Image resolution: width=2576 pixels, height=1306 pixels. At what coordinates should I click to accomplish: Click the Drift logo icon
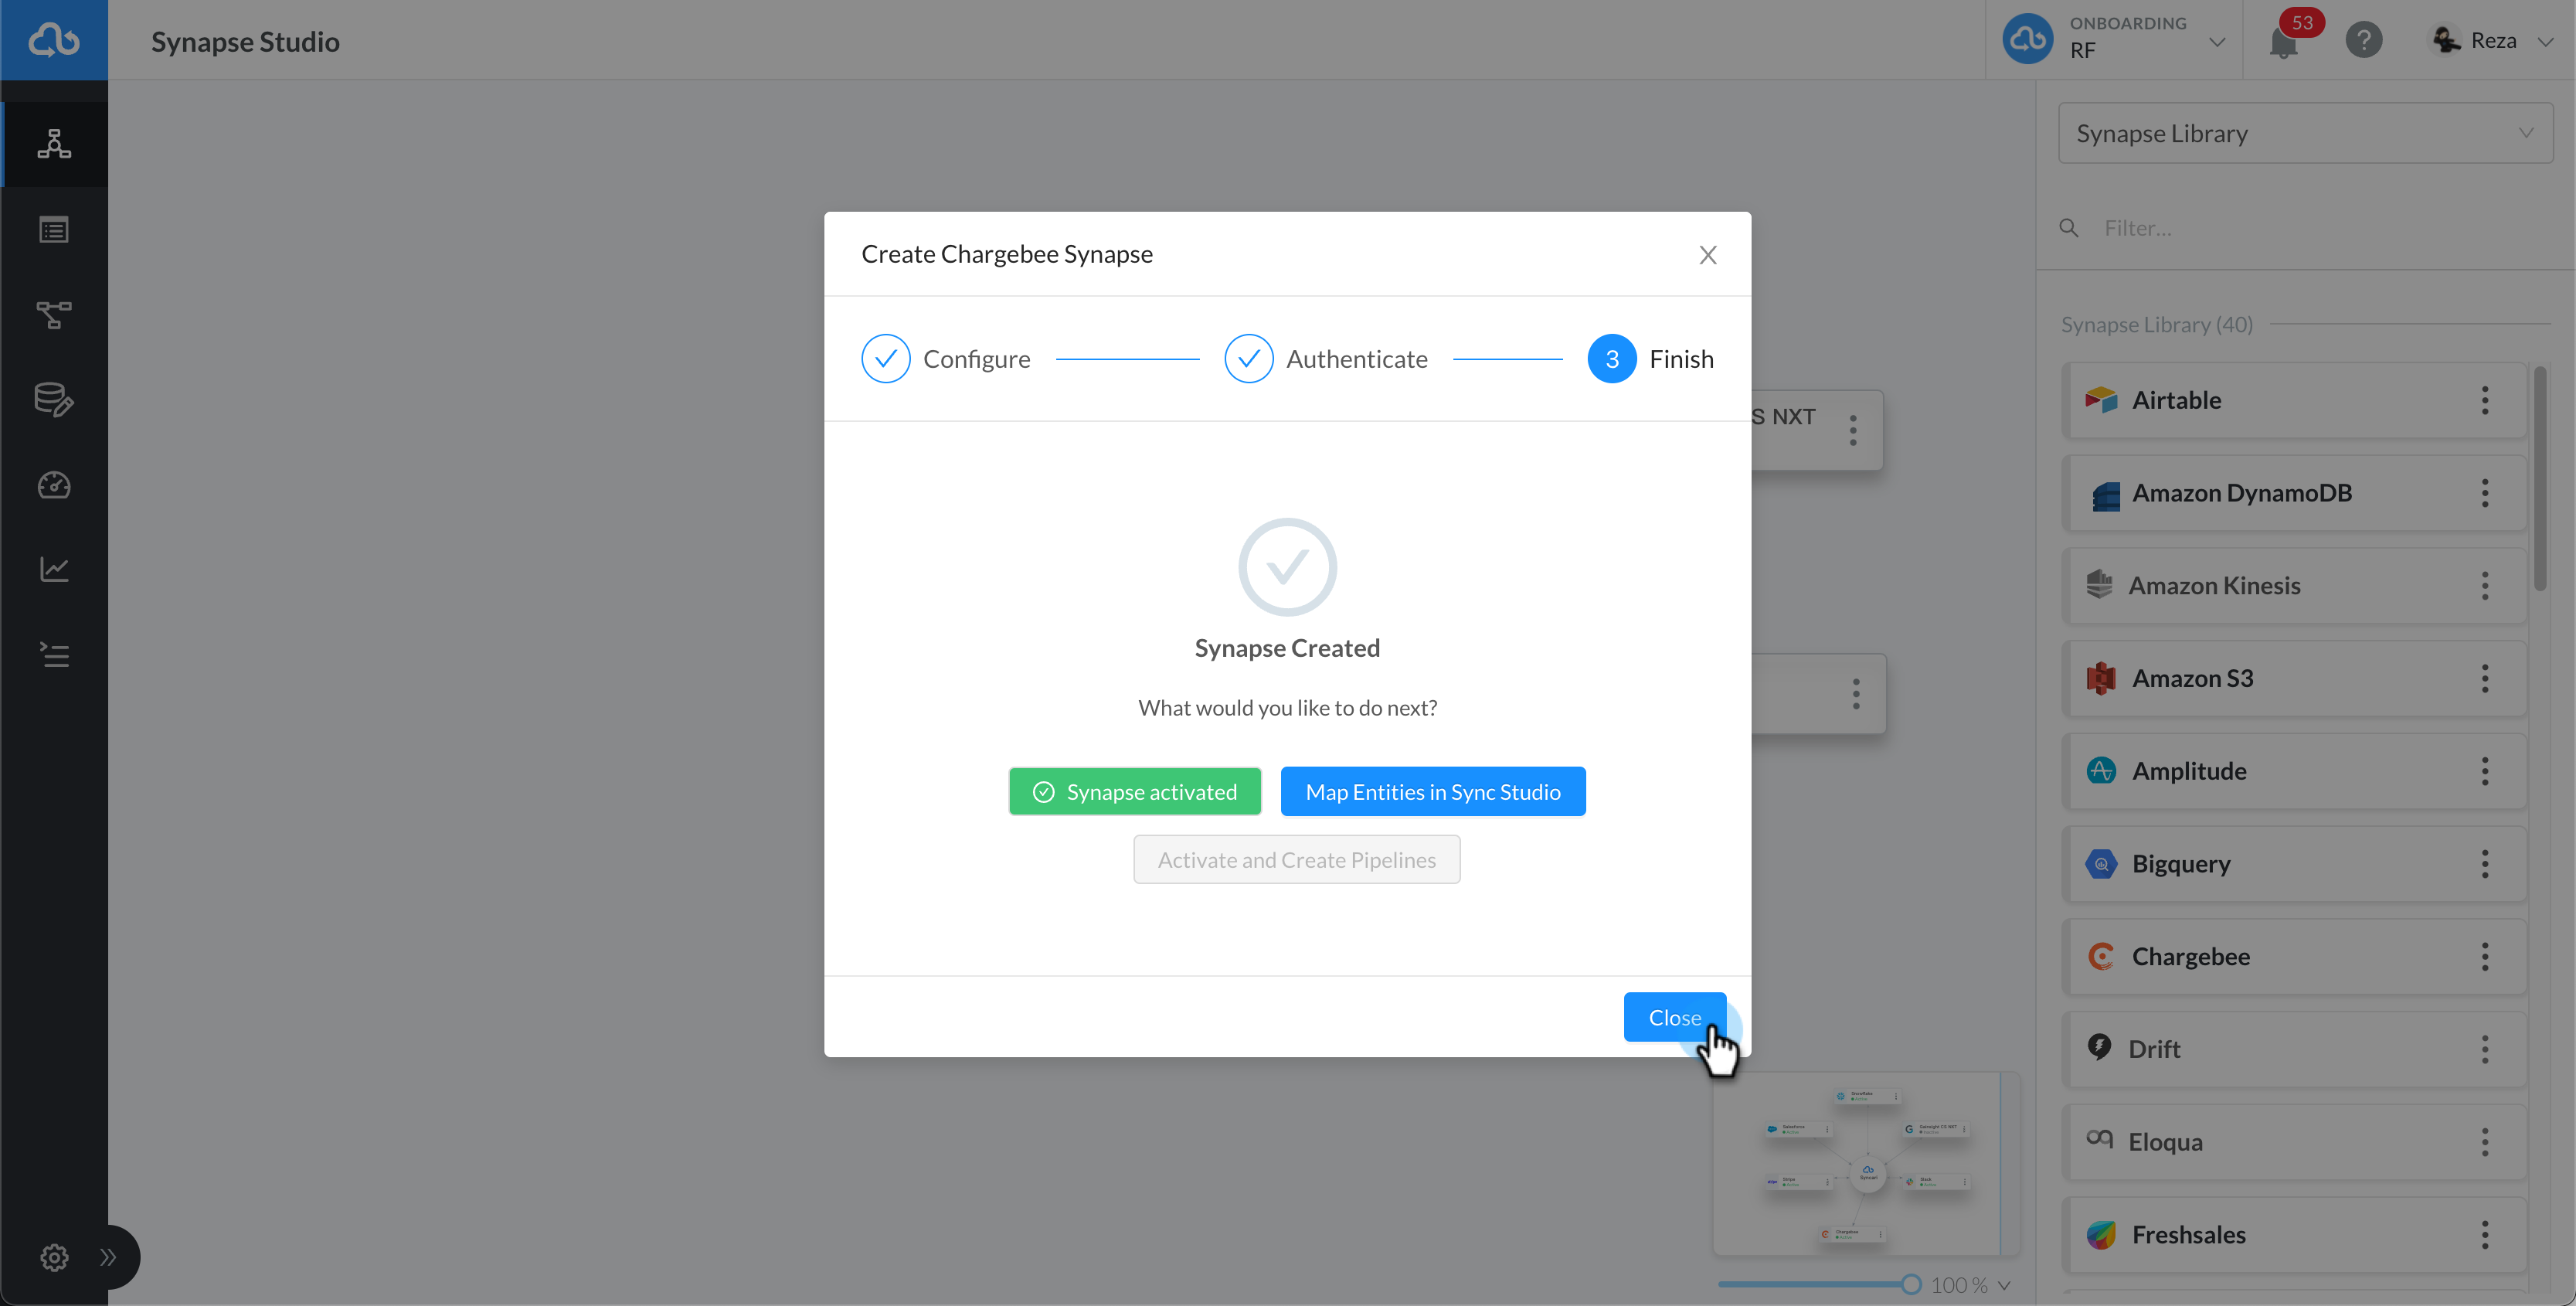[x=2099, y=1048]
